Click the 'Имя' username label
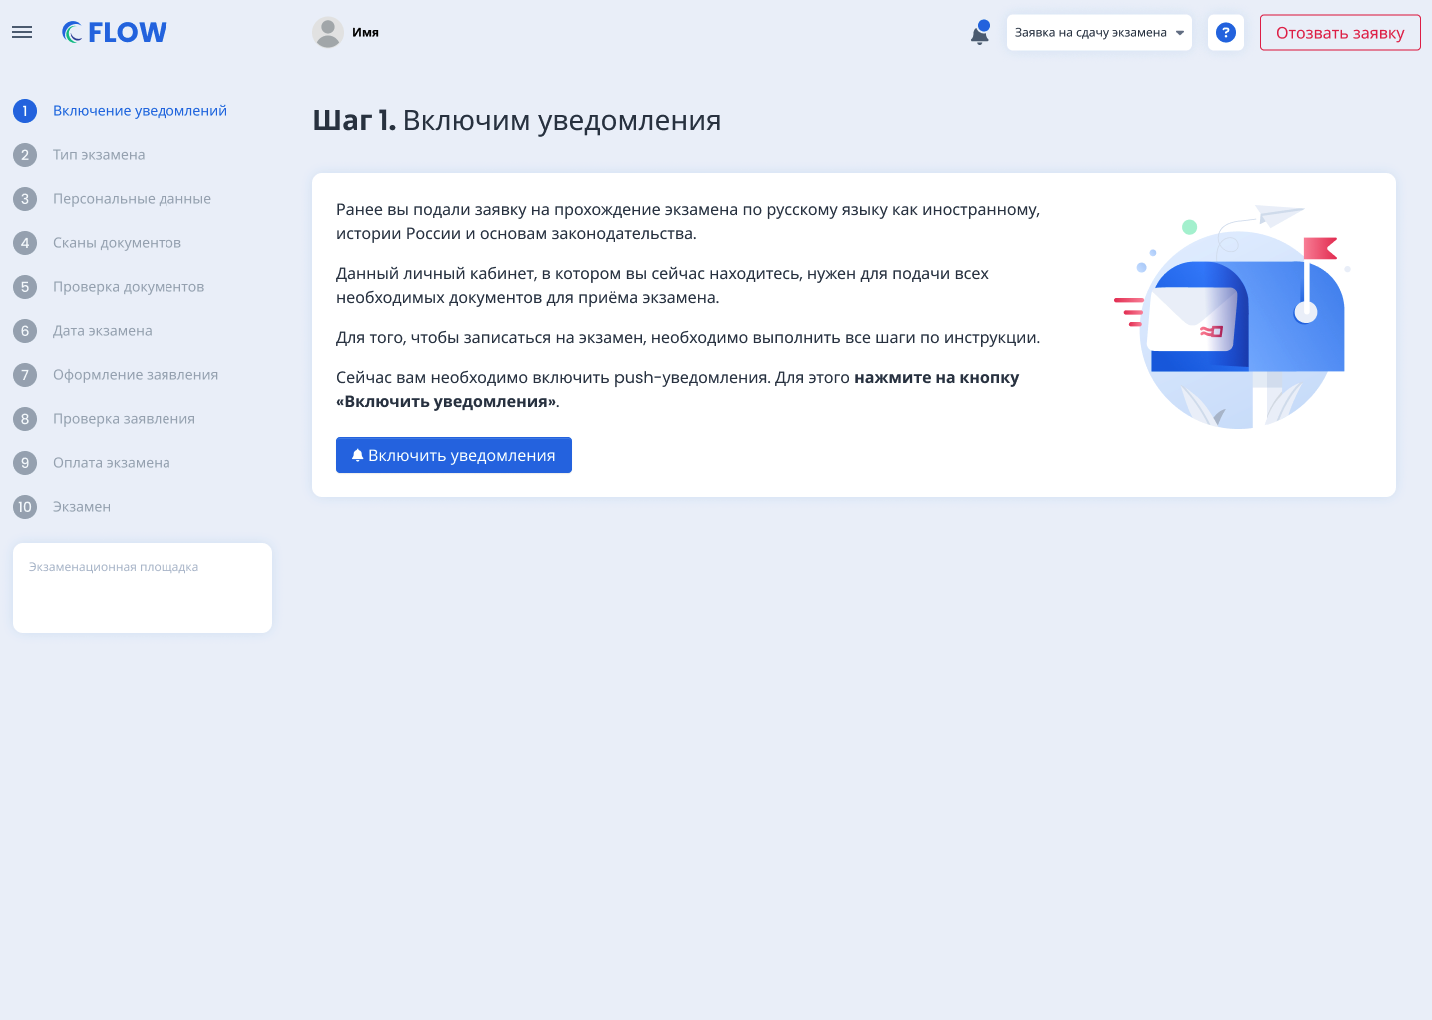 coord(365,33)
